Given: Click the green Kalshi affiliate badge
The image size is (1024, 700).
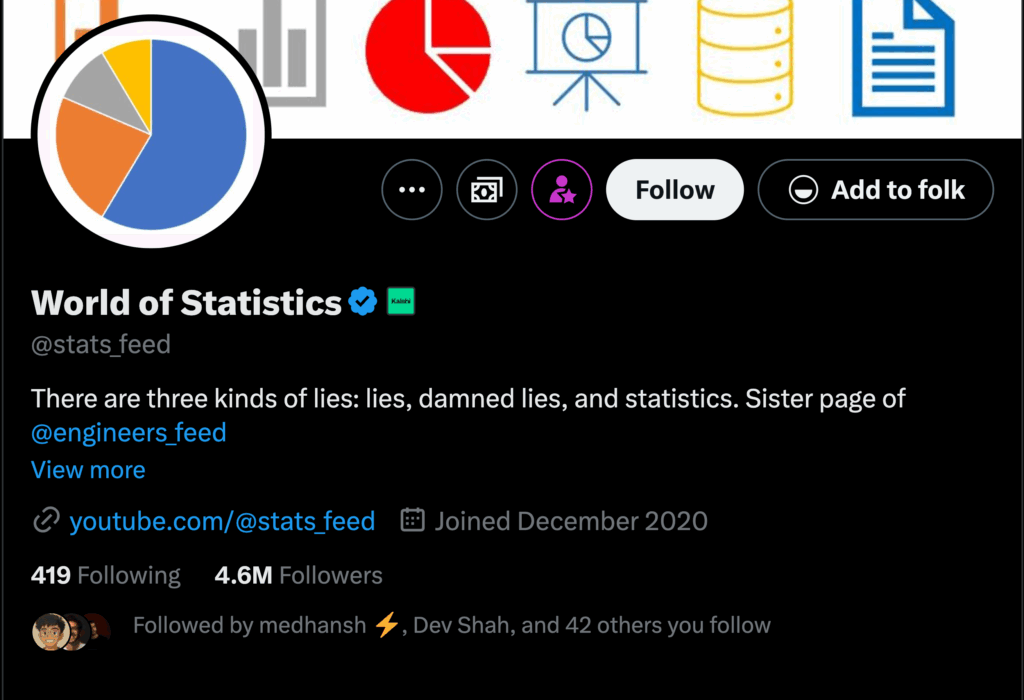Looking at the screenshot, I should (400, 301).
